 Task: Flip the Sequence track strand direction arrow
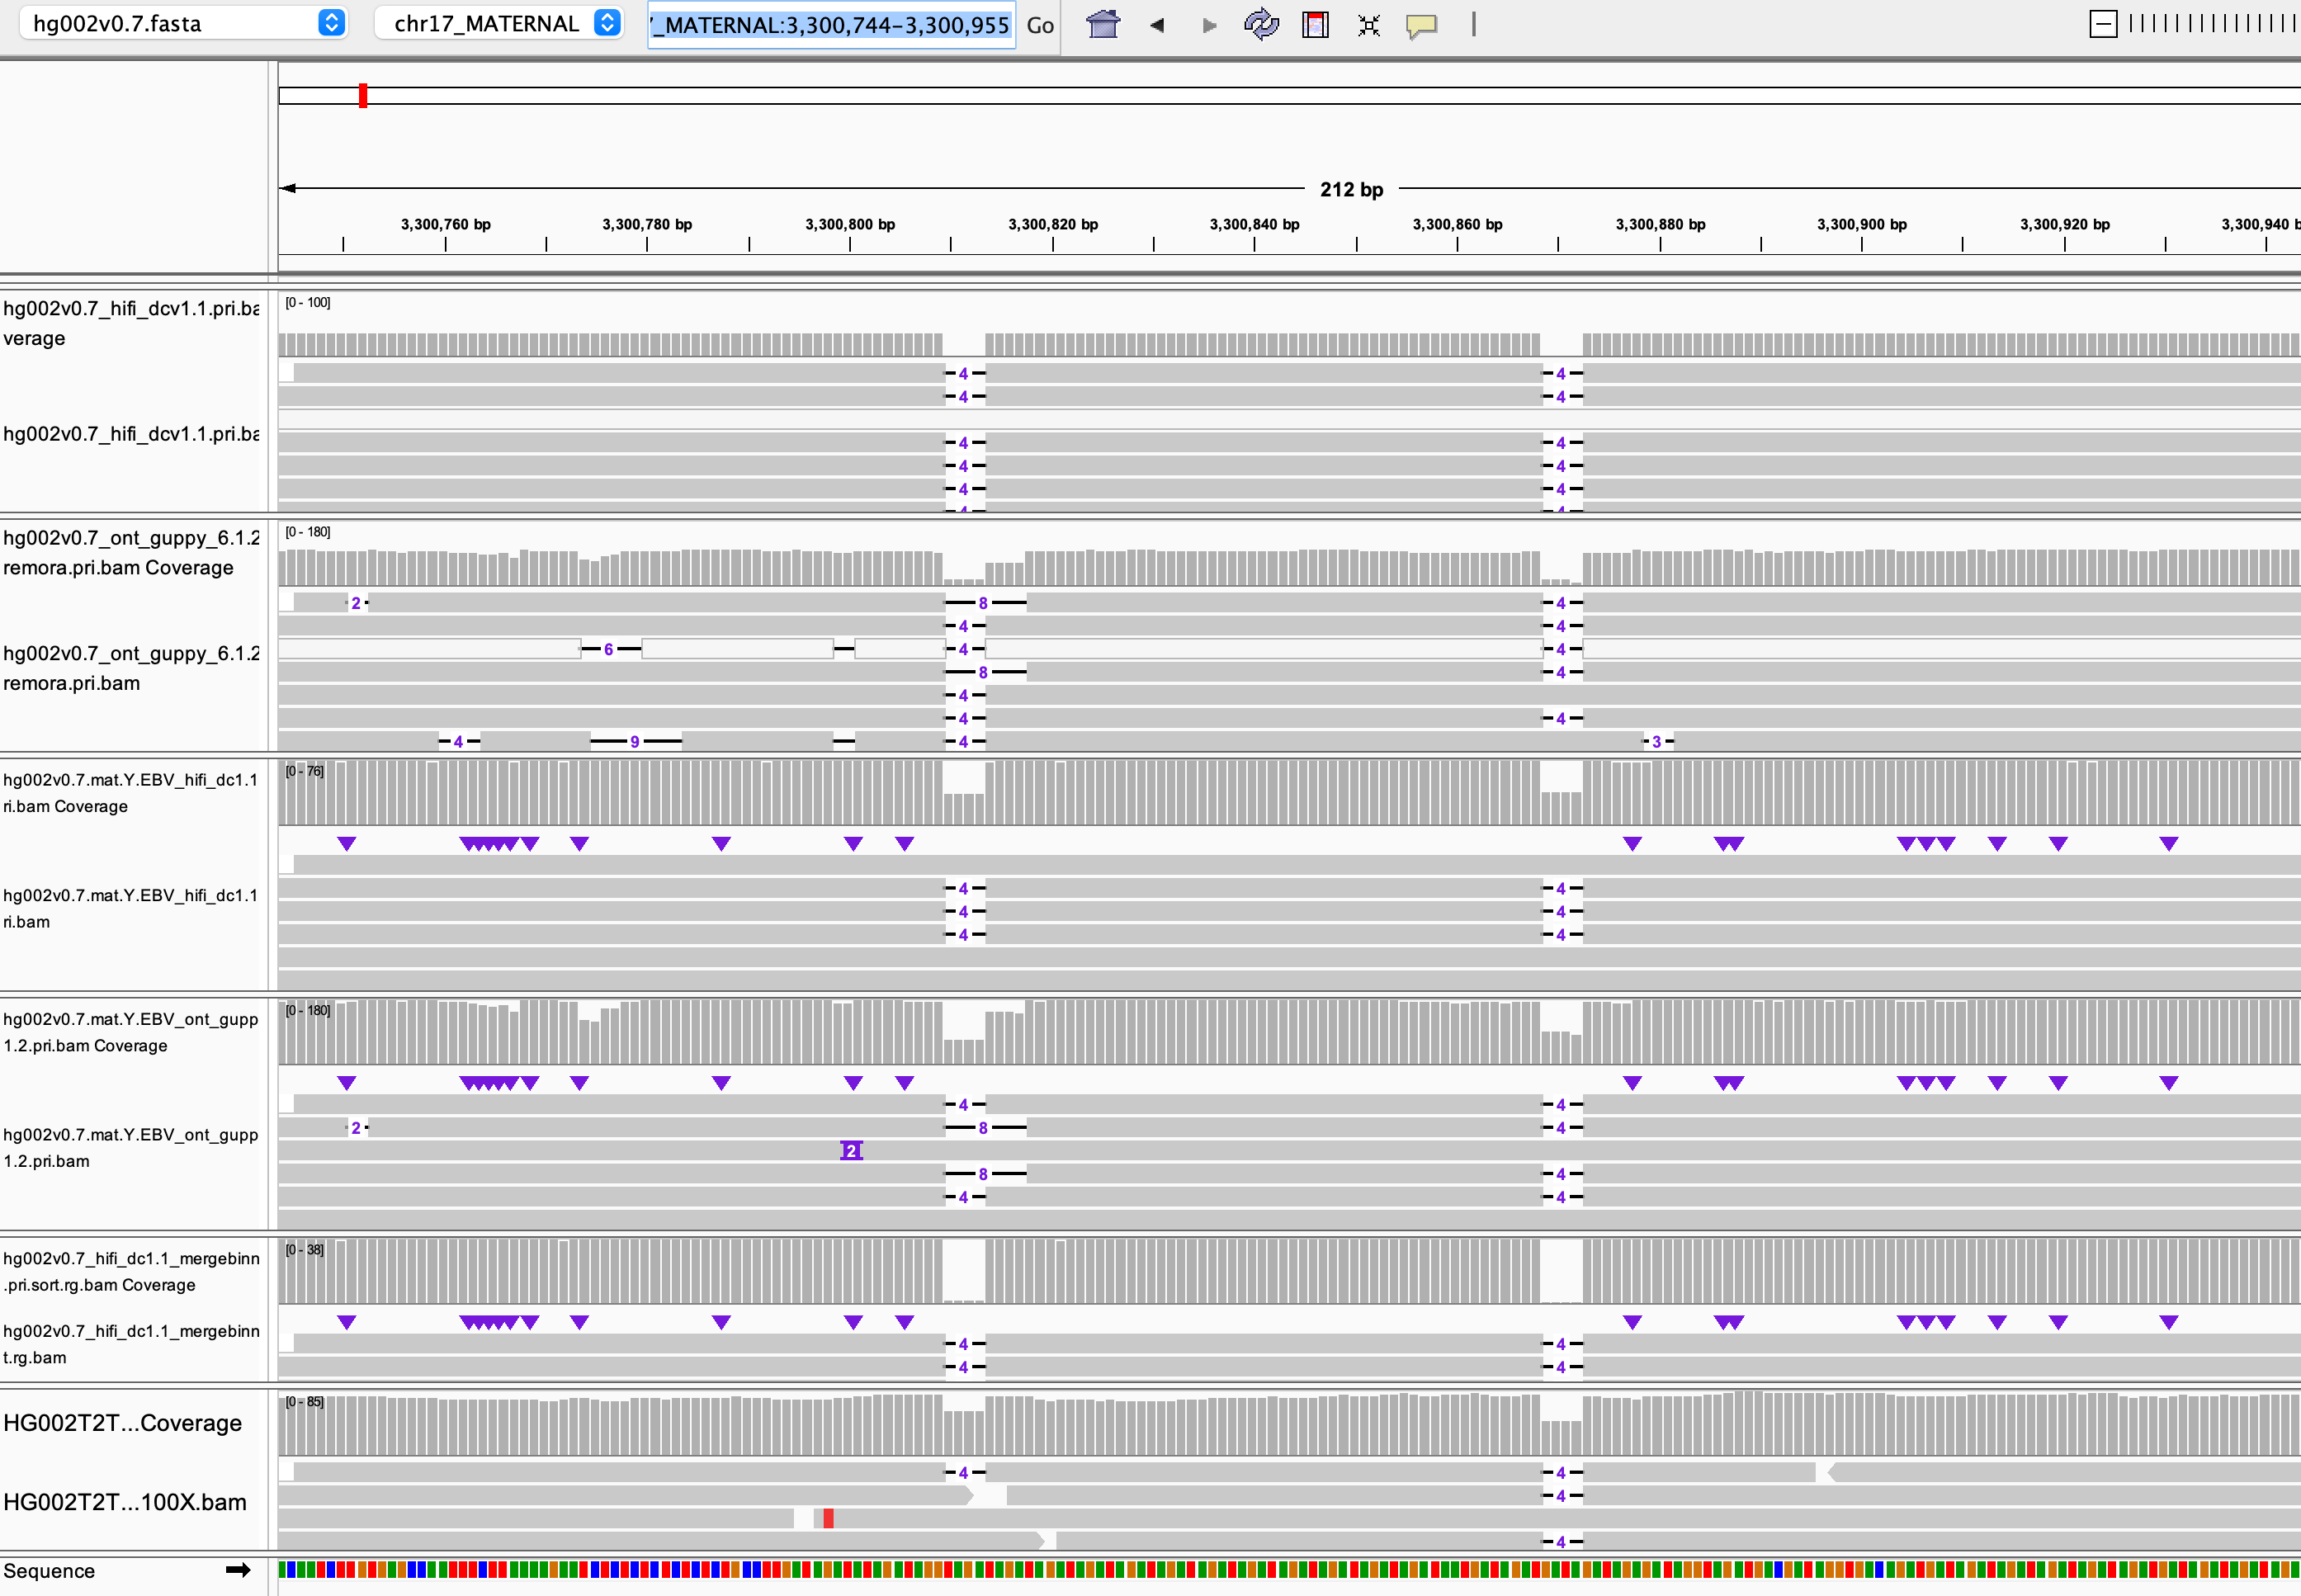pyautogui.click(x=237, y=1570)
